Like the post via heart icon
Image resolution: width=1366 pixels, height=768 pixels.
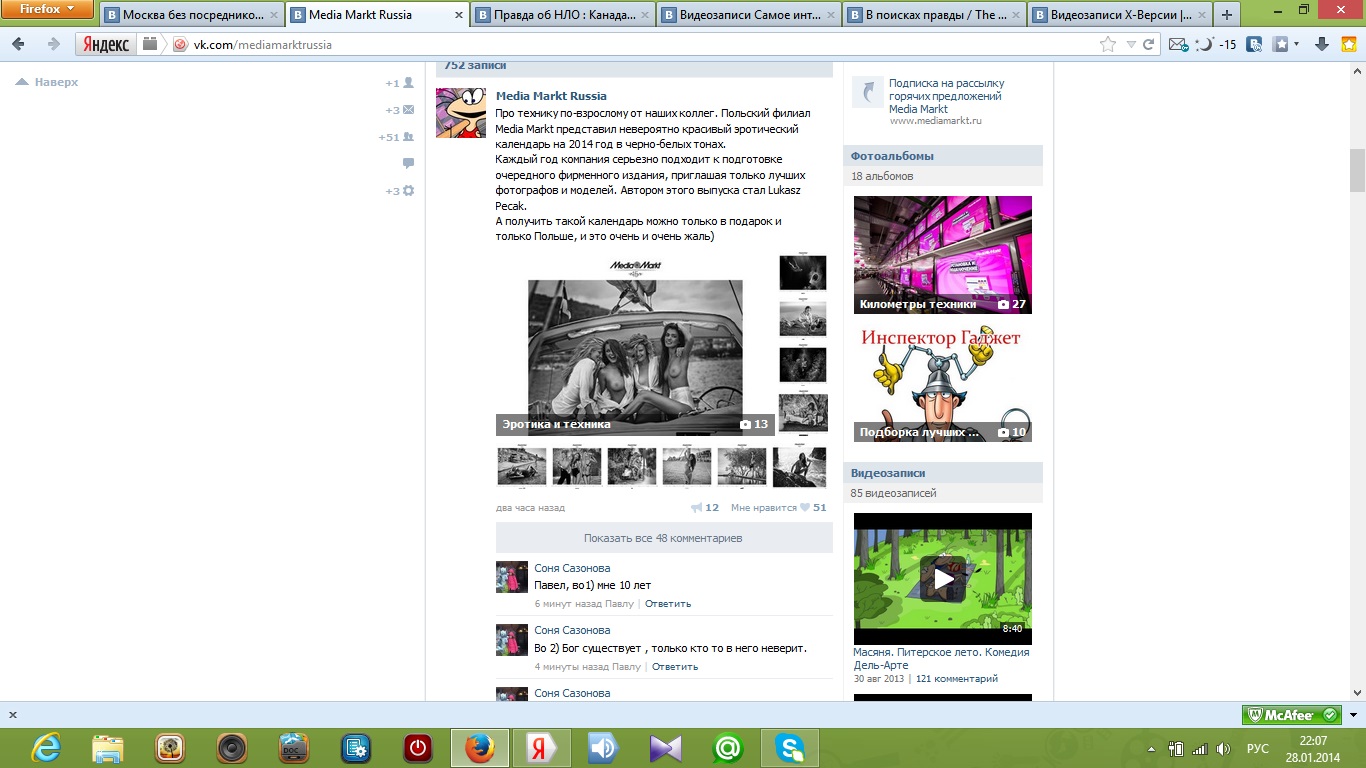pos(804,507)
